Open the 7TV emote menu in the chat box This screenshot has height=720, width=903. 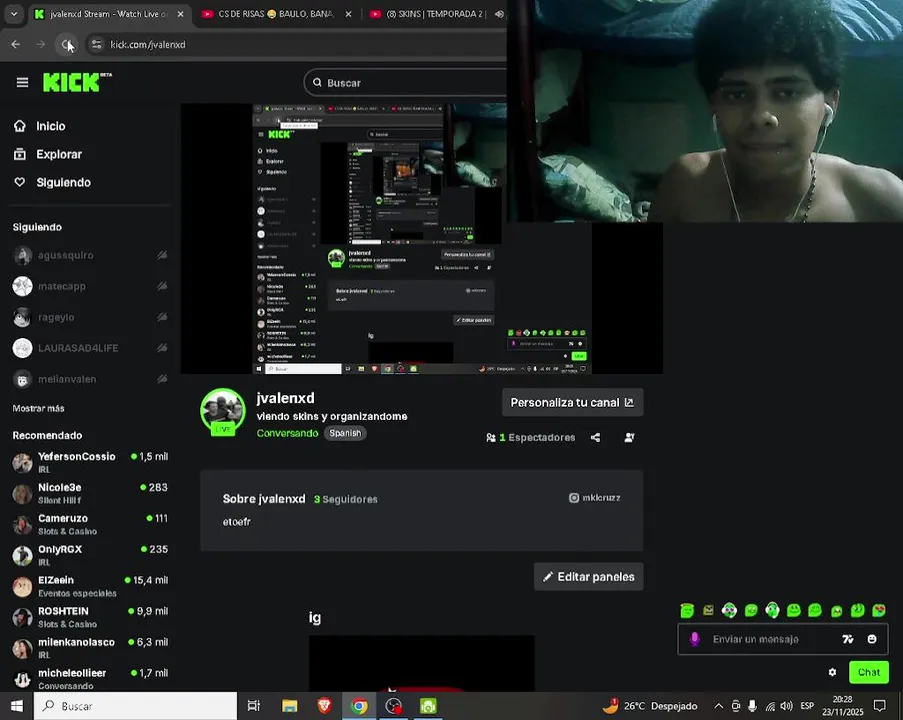(848, 639)
